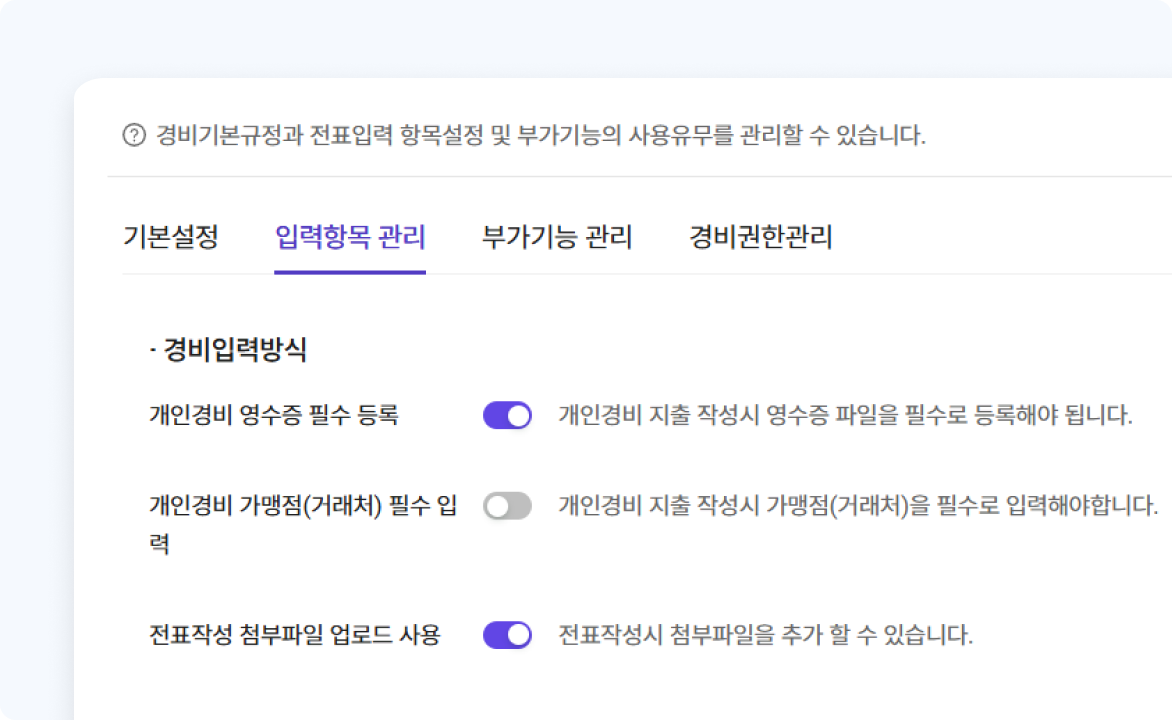
Task: Go to the 경비권한관리 tab
Action: click(760, 238)
